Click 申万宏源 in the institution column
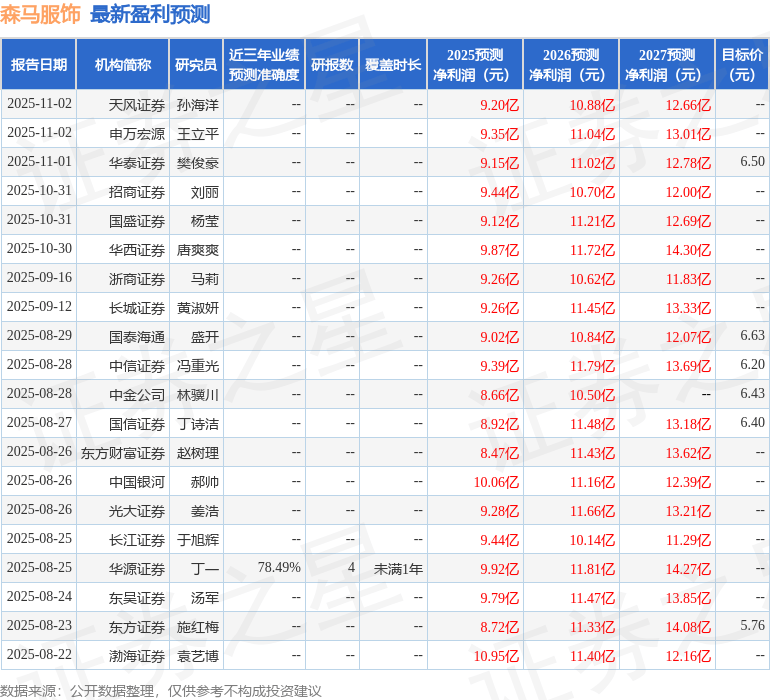The width and height of the screenshot is (770, 700). 137,133
